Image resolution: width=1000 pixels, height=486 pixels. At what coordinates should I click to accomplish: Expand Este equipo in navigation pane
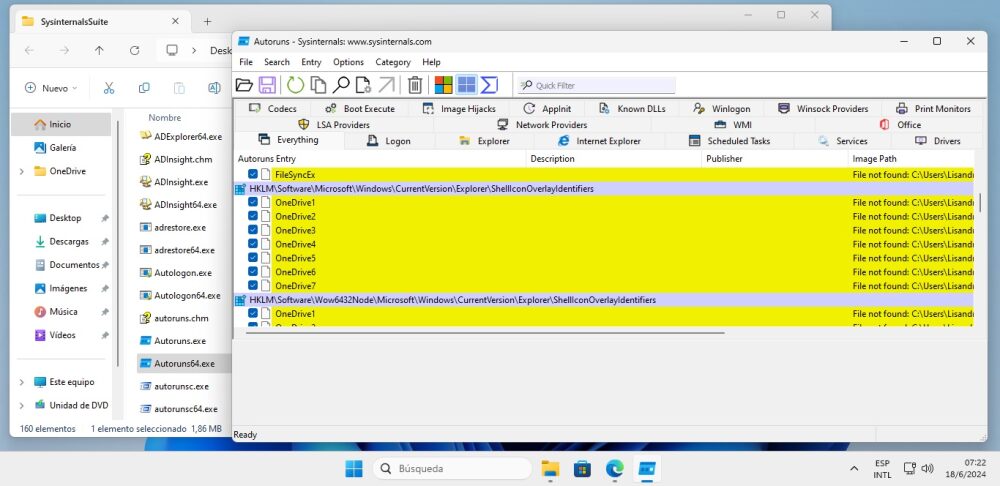pos(22,382)
